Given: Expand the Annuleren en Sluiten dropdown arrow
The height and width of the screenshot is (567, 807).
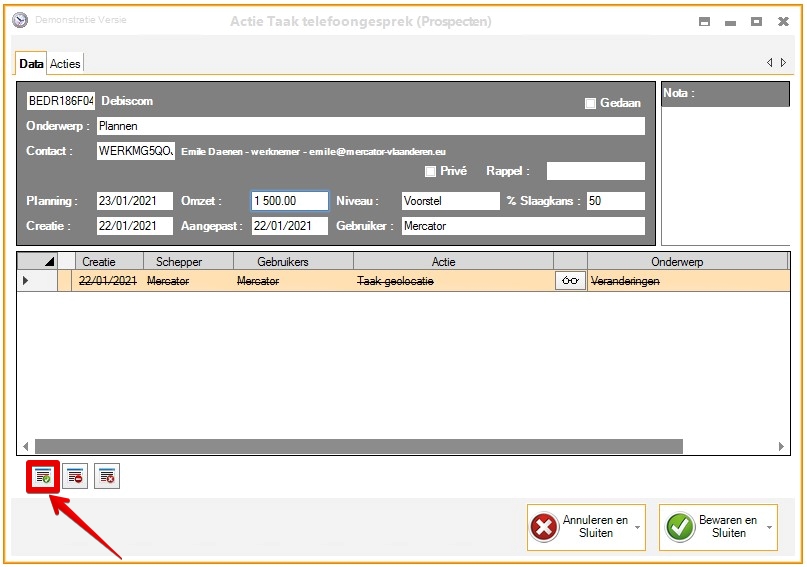Looking at the screenshot, I should [x=637, y=527].
